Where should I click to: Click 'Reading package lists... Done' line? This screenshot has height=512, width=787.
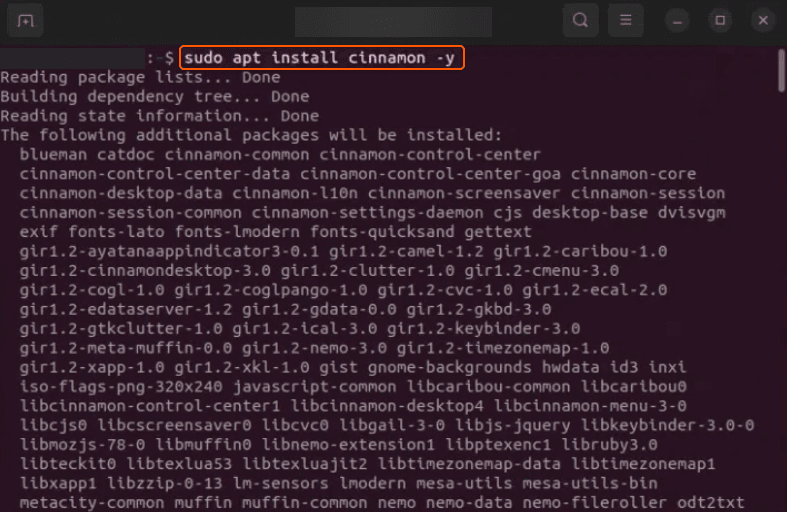click(x=140, y=77)
